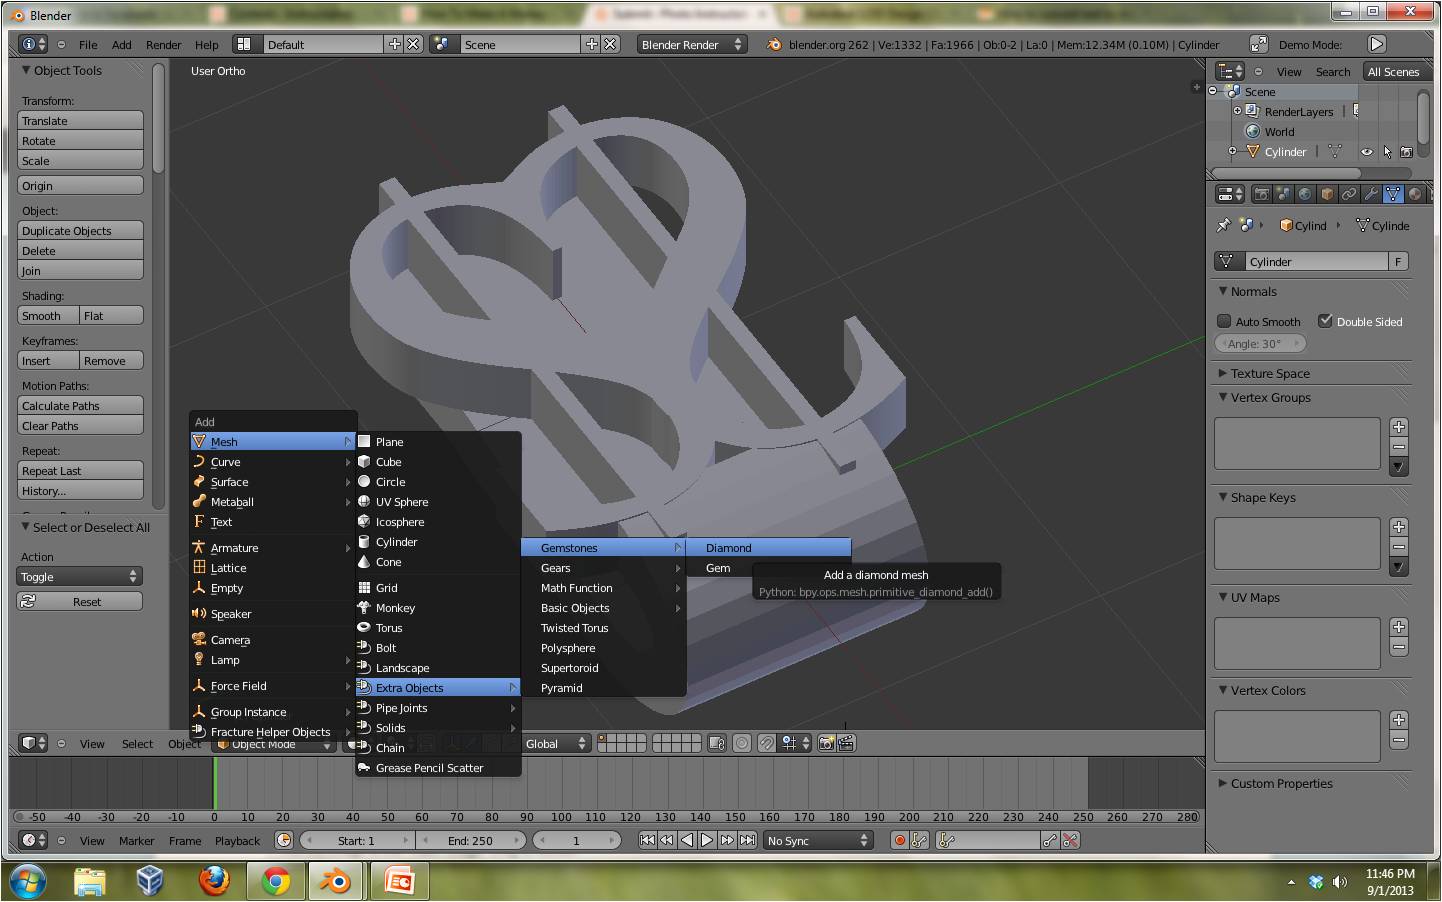Viewport: 1442px width, 902px height.
Task: Expand the Custom Properties panel
Action: click(x=1222, y=783)
